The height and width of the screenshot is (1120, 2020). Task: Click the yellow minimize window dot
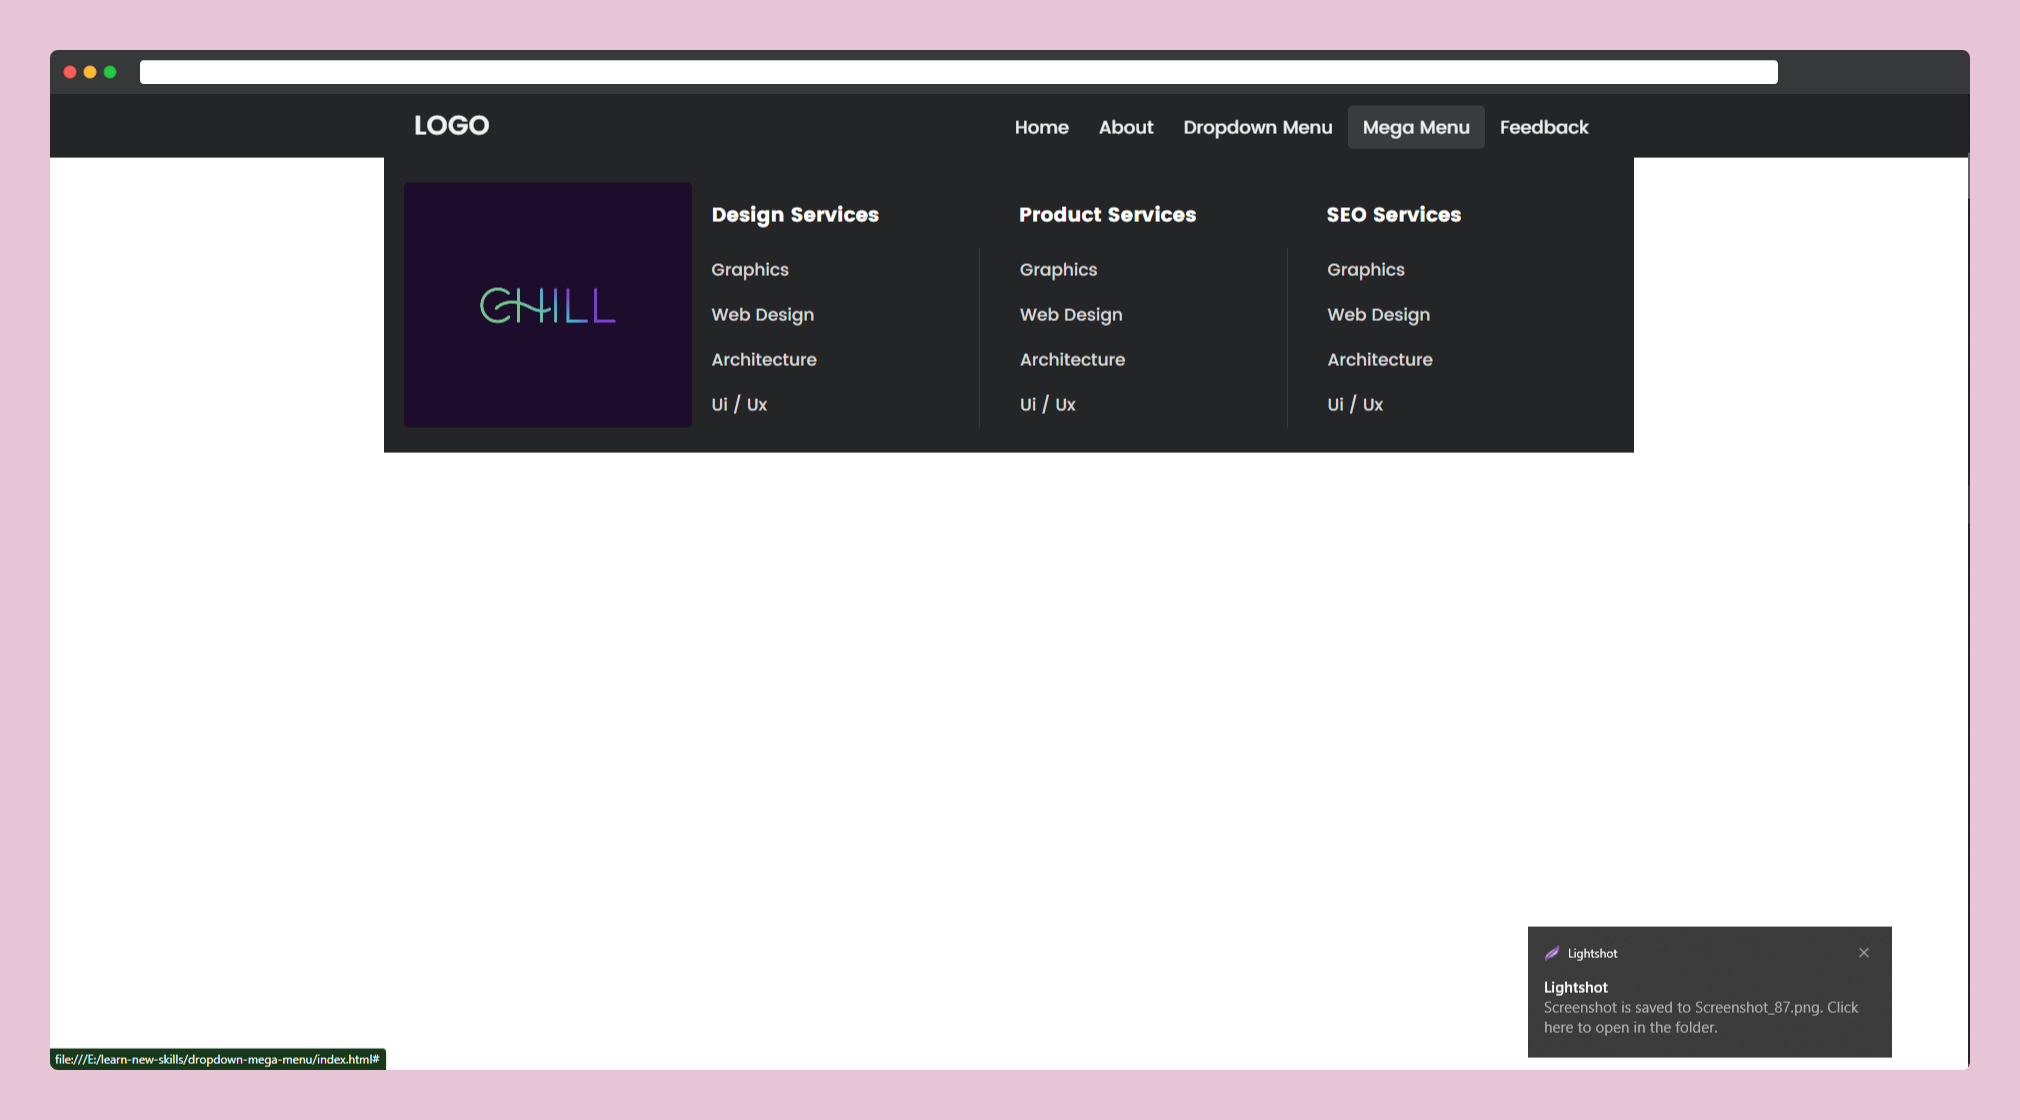tap(90, 72)
